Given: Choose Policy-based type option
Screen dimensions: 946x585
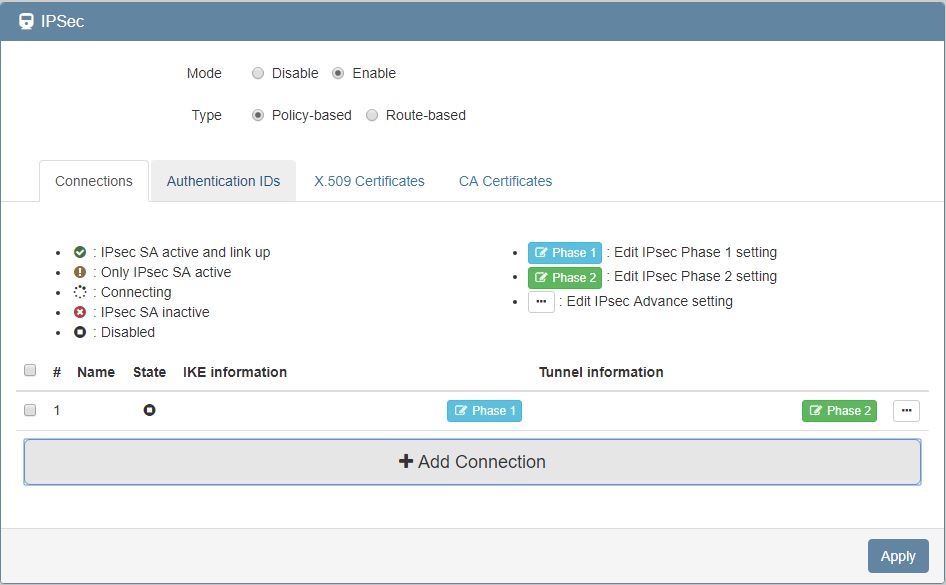Looking at the screenshot, I should tap(258, 115).
